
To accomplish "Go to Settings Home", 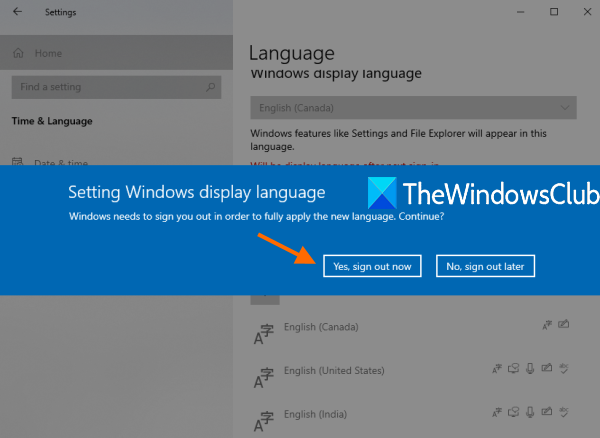I will click(116, 53).
